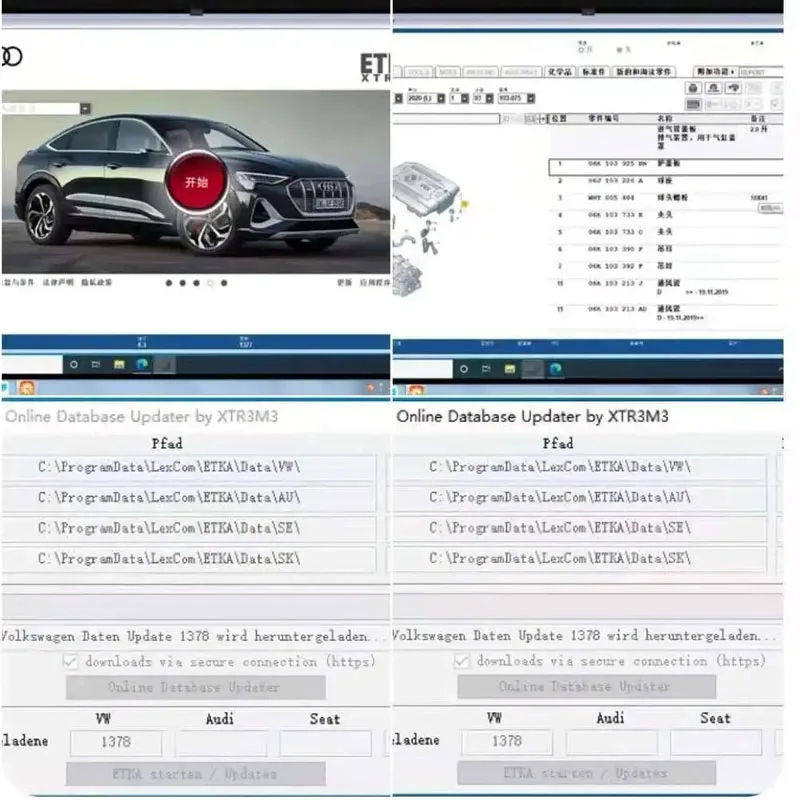Open the 附加功能 menu
The width and height of the screenshot is (800, 800).
coord(715,72)
